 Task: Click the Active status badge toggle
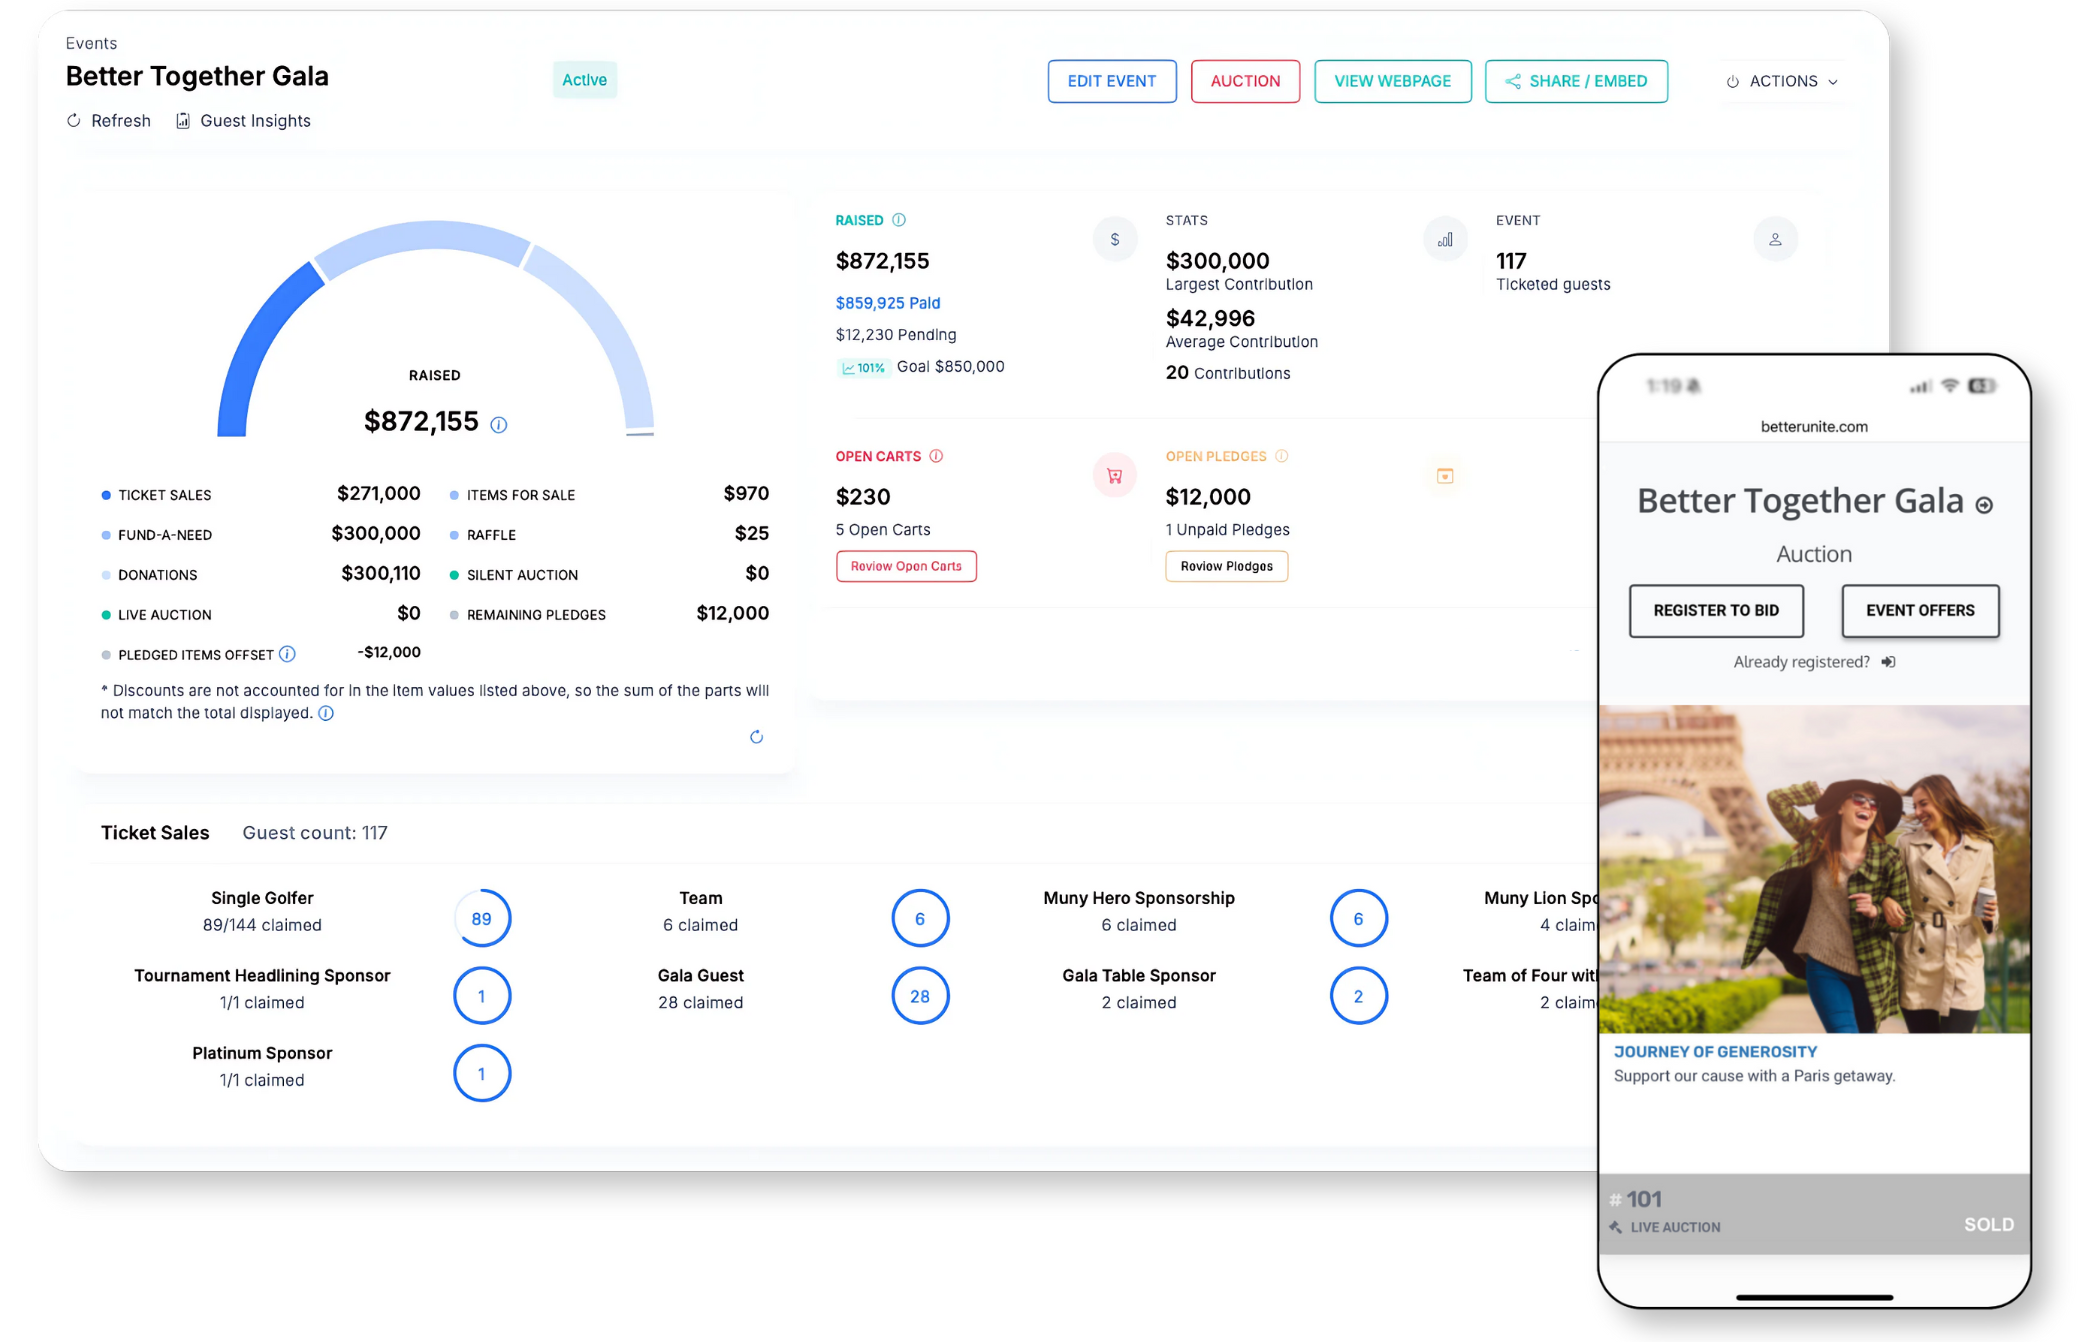click(x=584, y=79)
